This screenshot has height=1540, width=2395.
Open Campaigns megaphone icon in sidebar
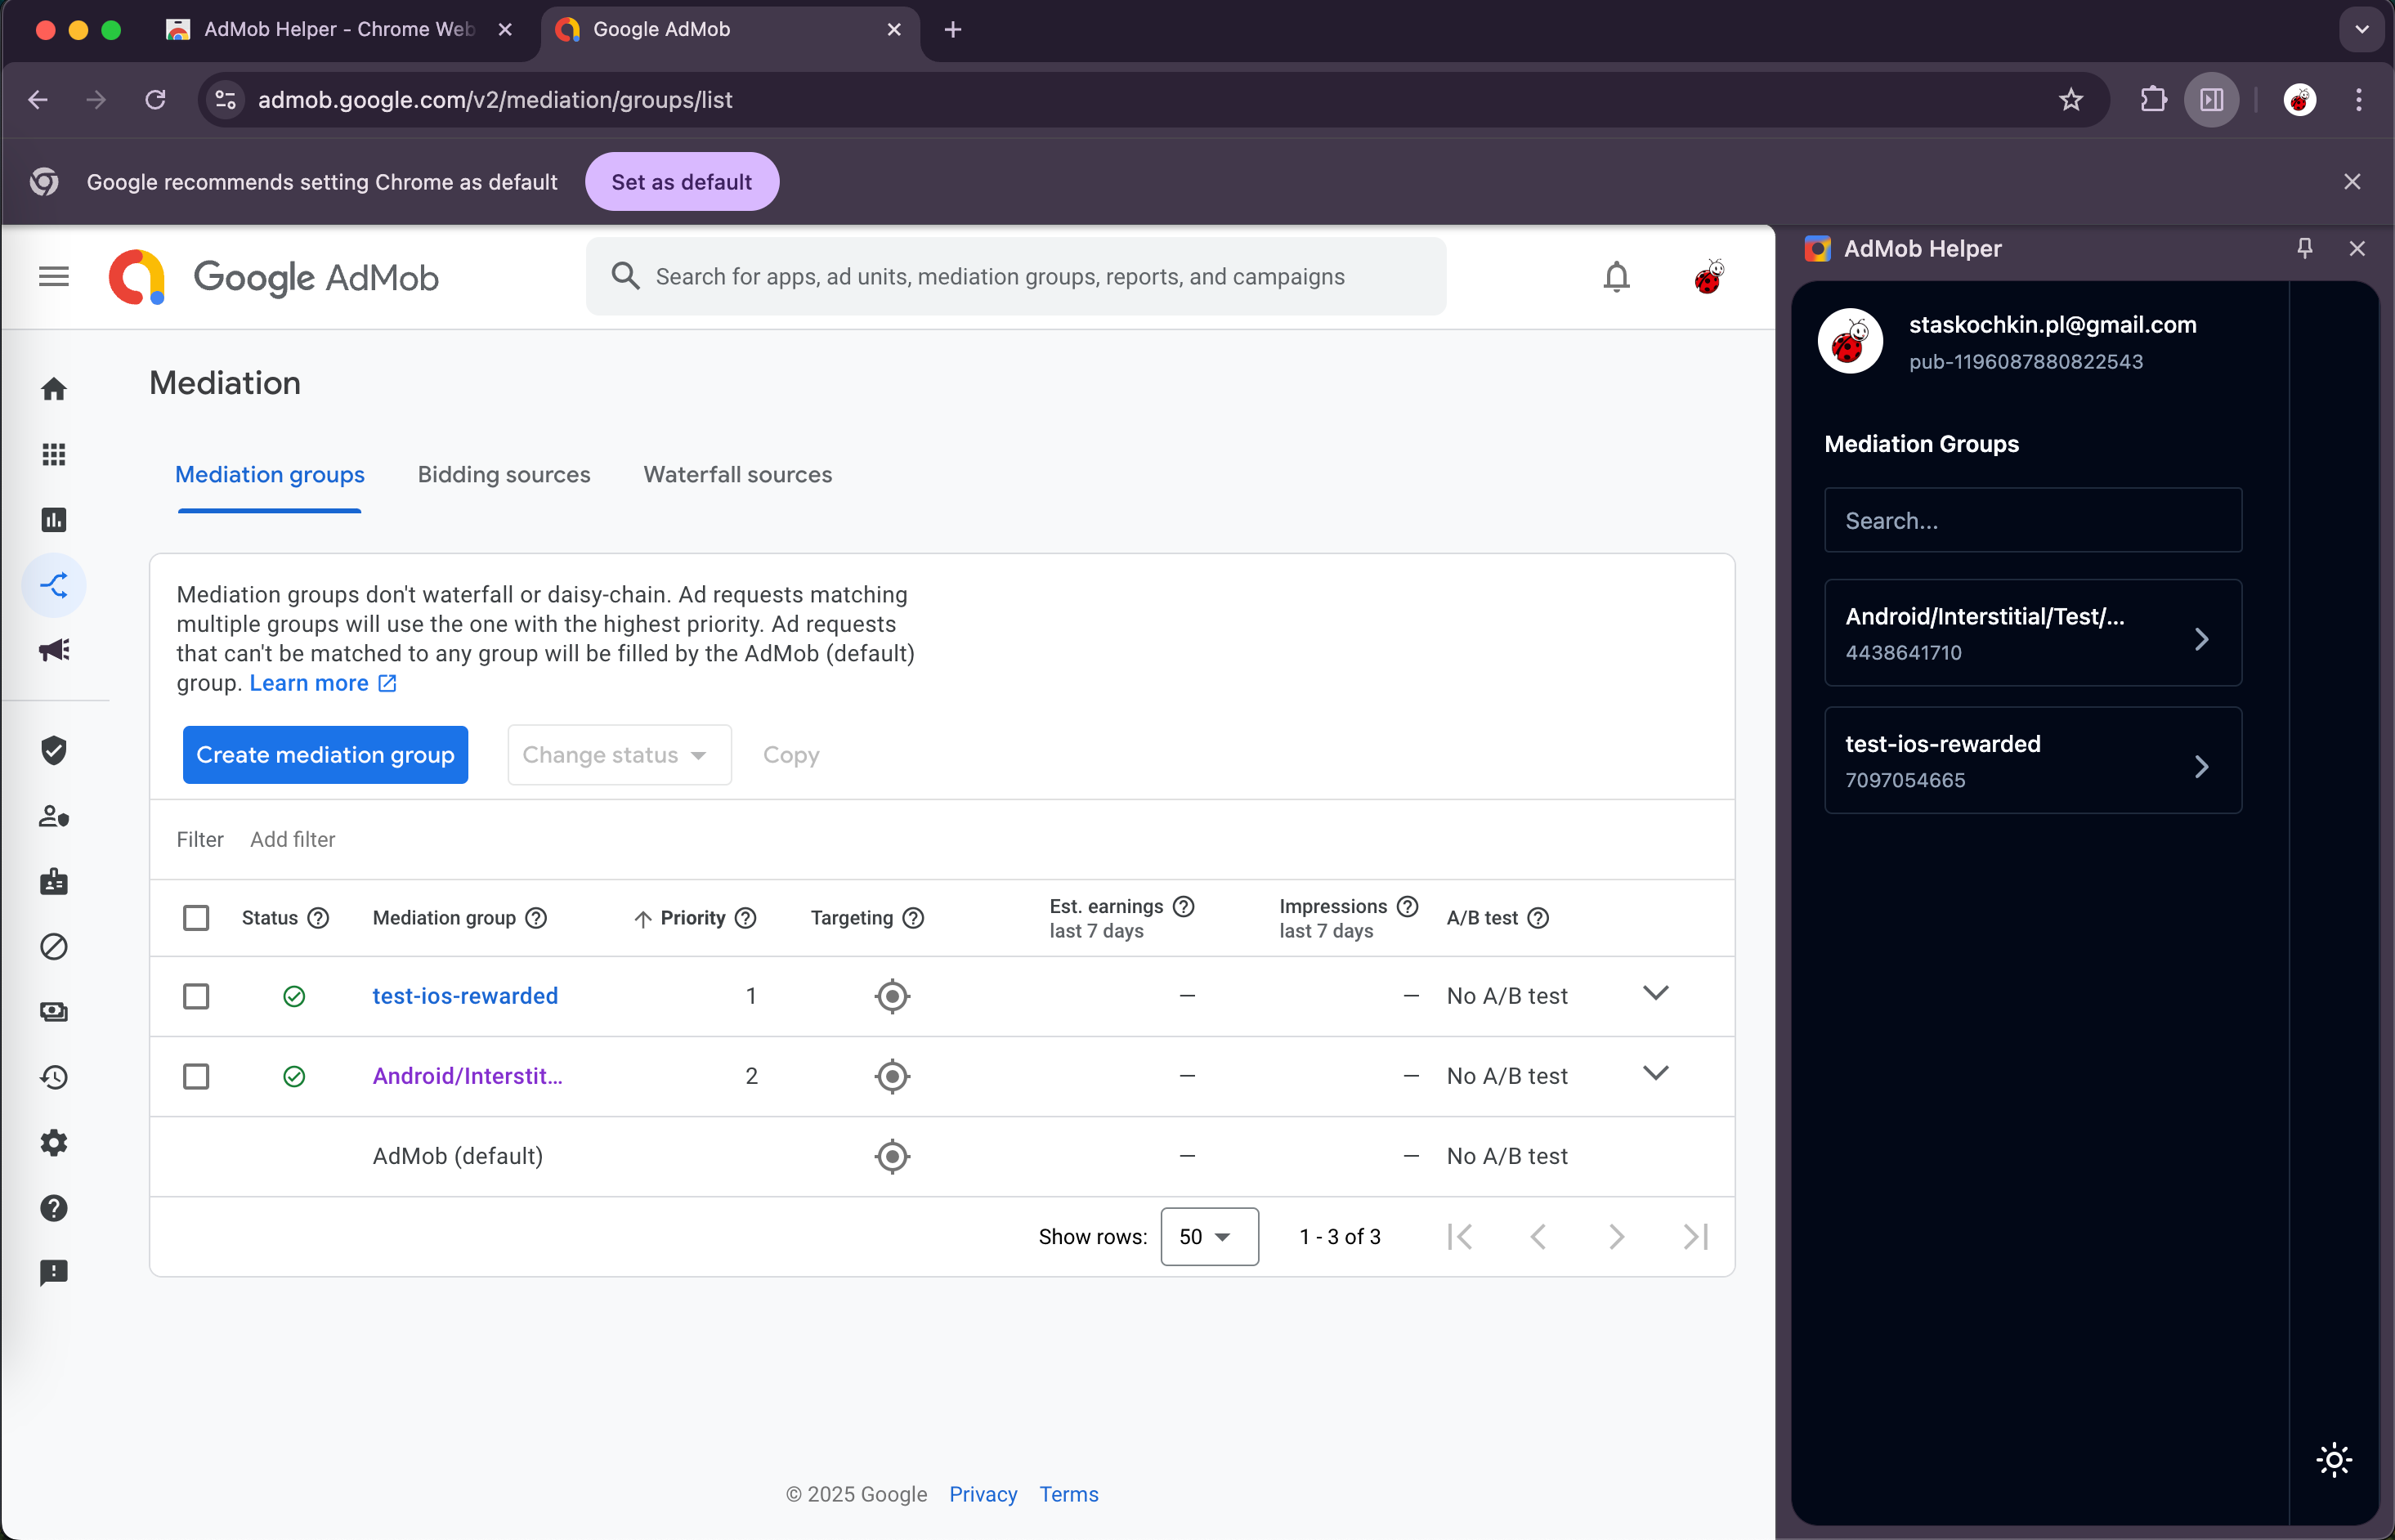tap(54, 650)
